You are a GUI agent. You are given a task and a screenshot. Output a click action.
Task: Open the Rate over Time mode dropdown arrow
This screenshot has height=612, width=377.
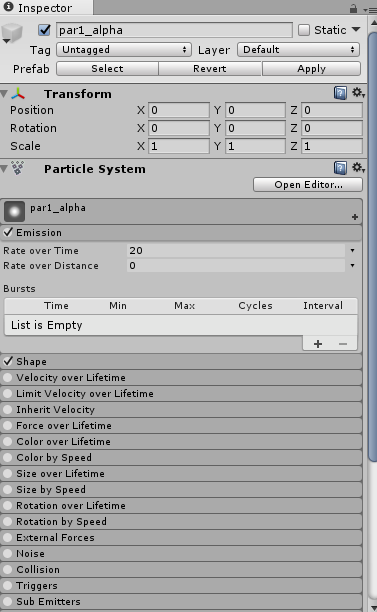click(x=352, y=251)
